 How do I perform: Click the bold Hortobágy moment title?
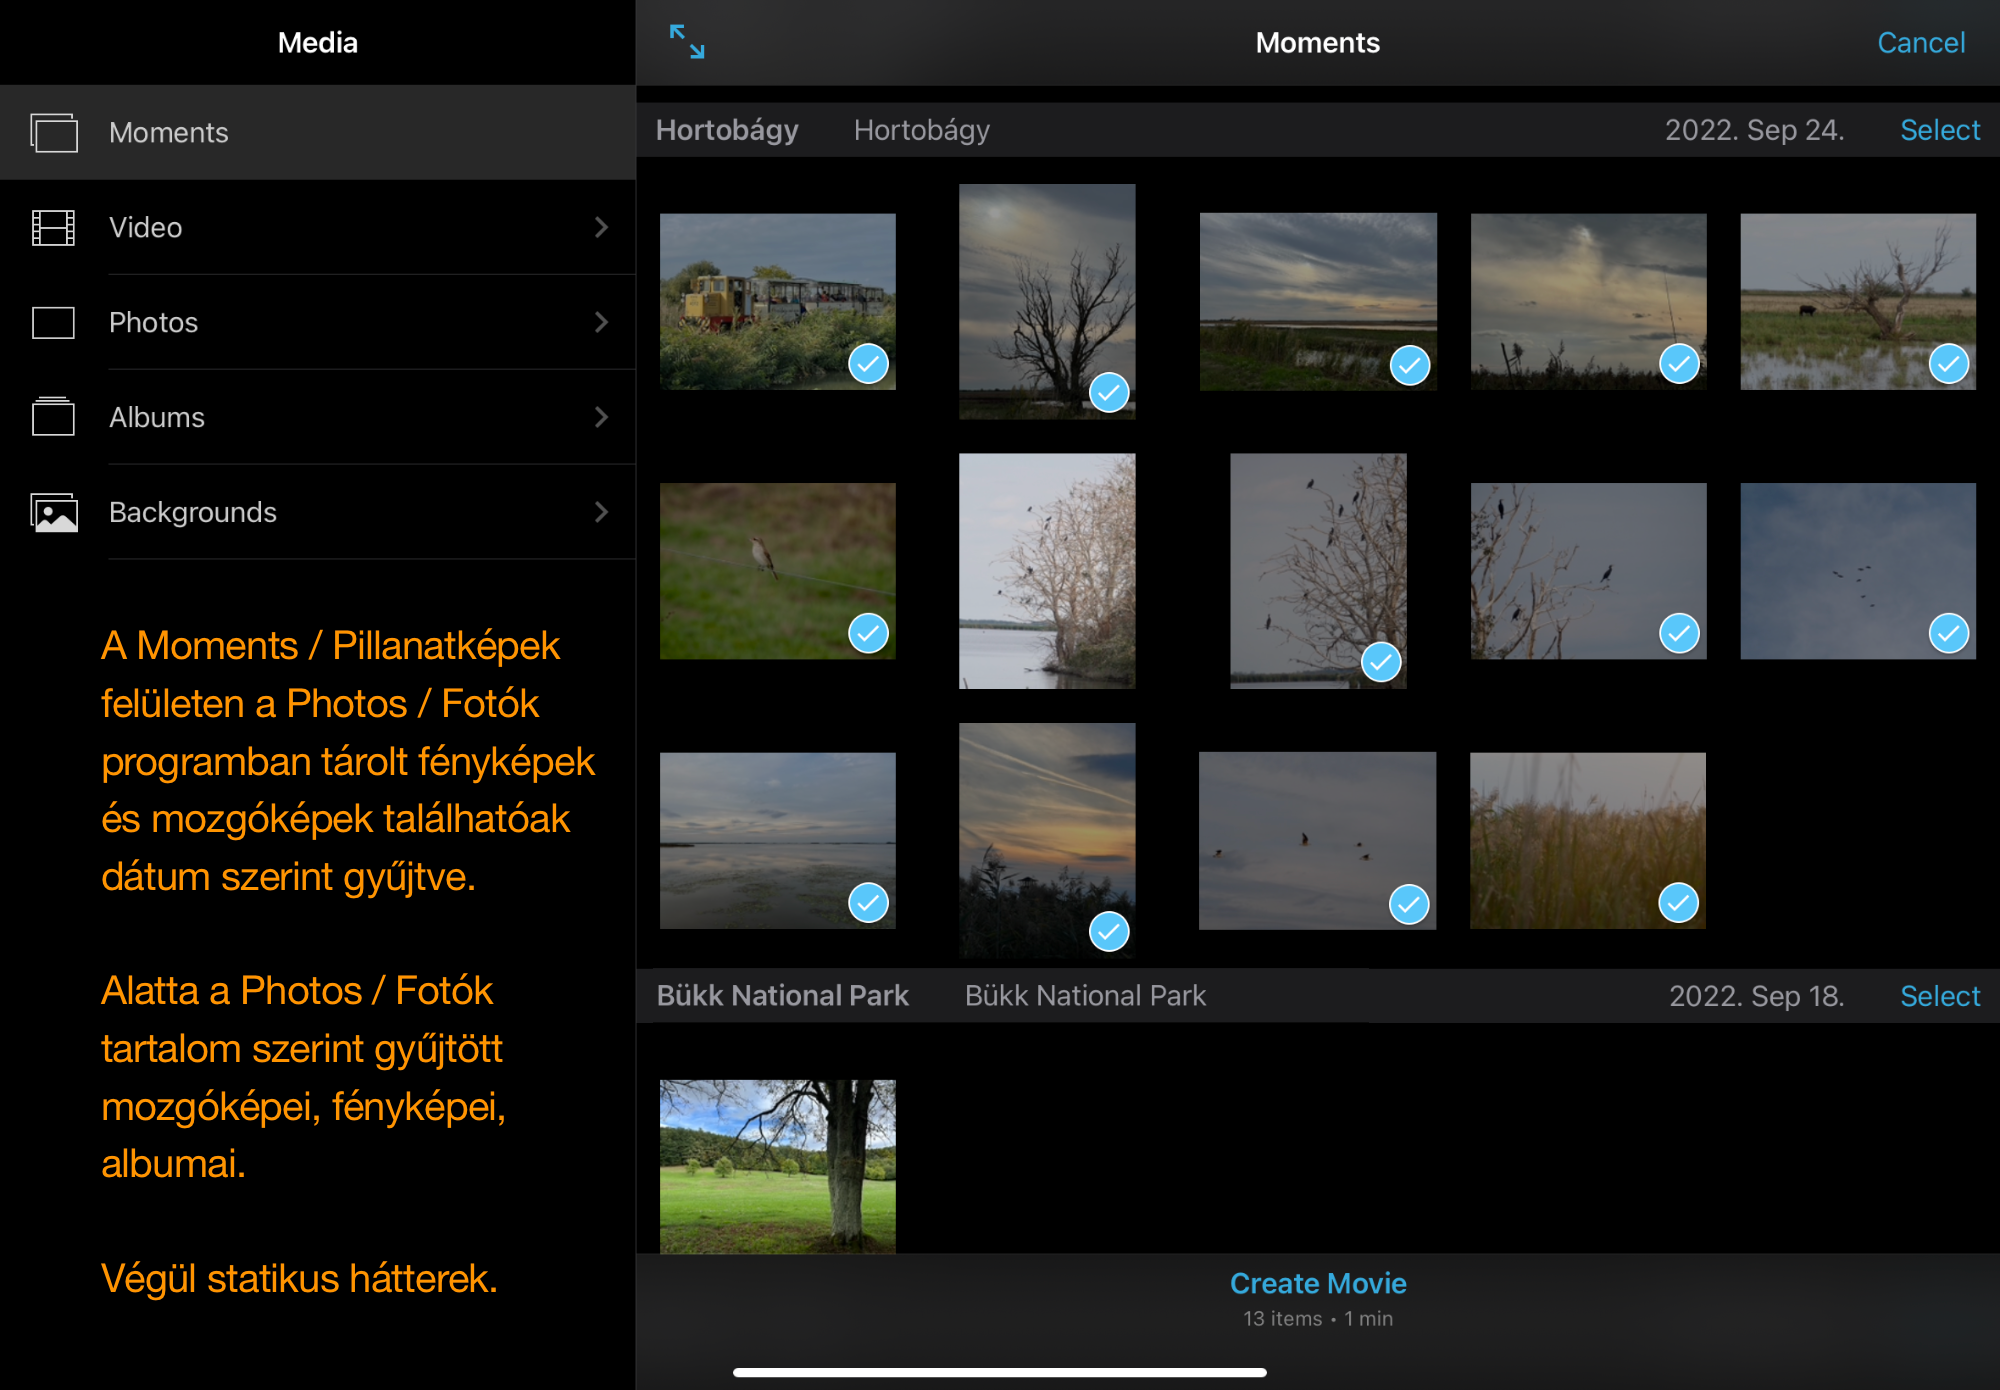click(727, 130)
